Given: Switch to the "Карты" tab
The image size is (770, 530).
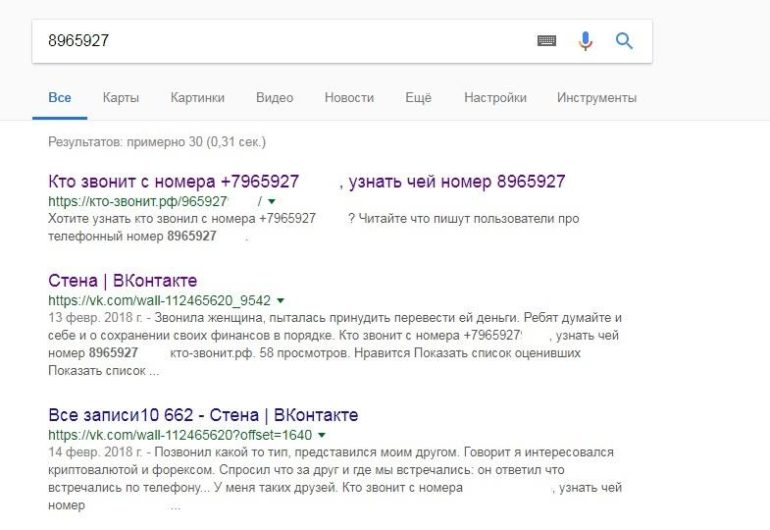Looking at the screenshot, I should coord(121,98).
